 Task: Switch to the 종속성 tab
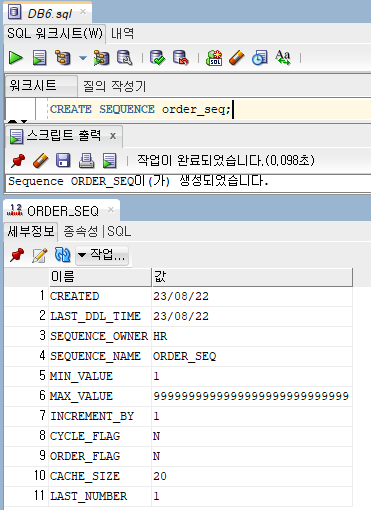[81, 232]
